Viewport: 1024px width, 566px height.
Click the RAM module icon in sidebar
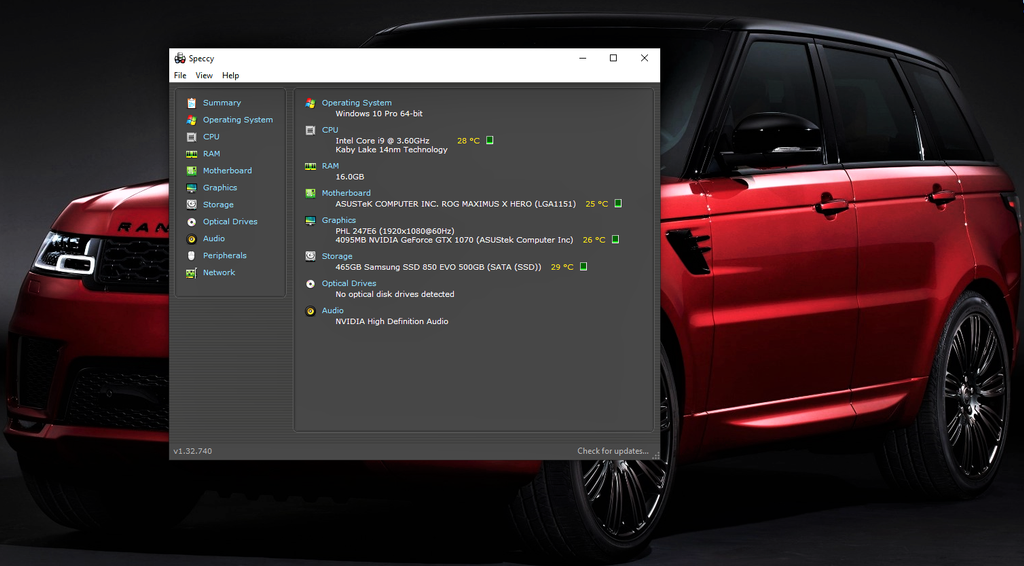(191, 154)
